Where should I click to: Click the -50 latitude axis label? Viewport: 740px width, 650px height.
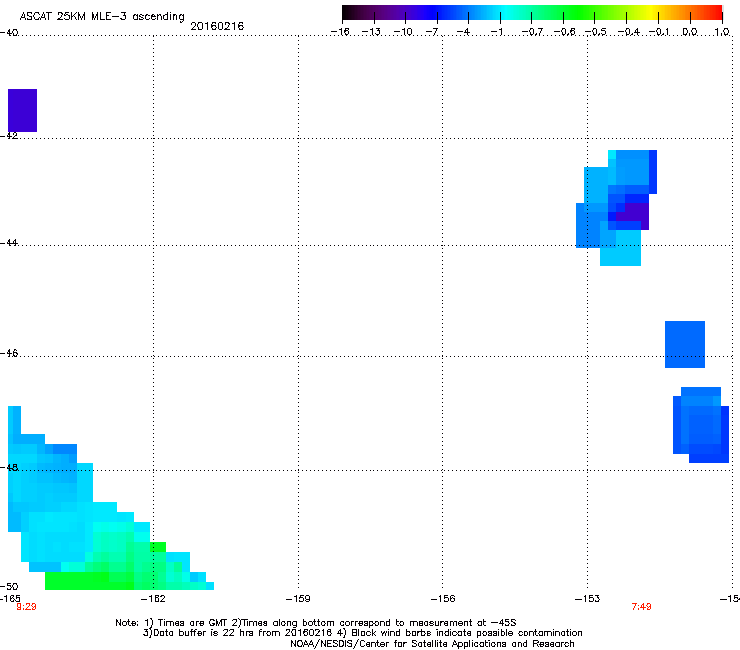coord(9,586)
